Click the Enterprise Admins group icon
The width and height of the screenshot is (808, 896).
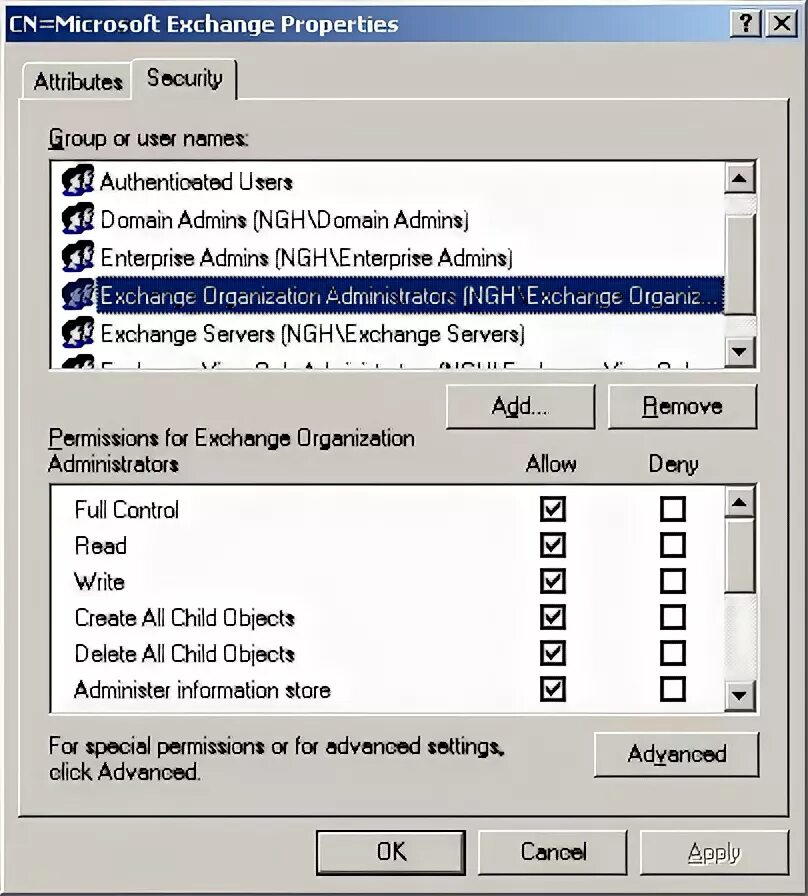pos(78,257)
